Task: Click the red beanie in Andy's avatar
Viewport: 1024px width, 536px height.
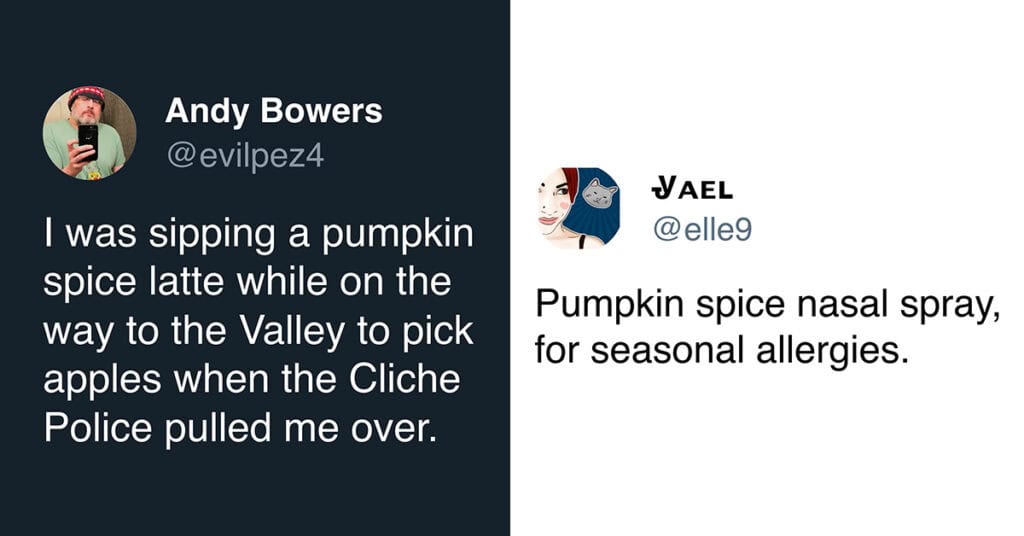Action: point(87,94)
